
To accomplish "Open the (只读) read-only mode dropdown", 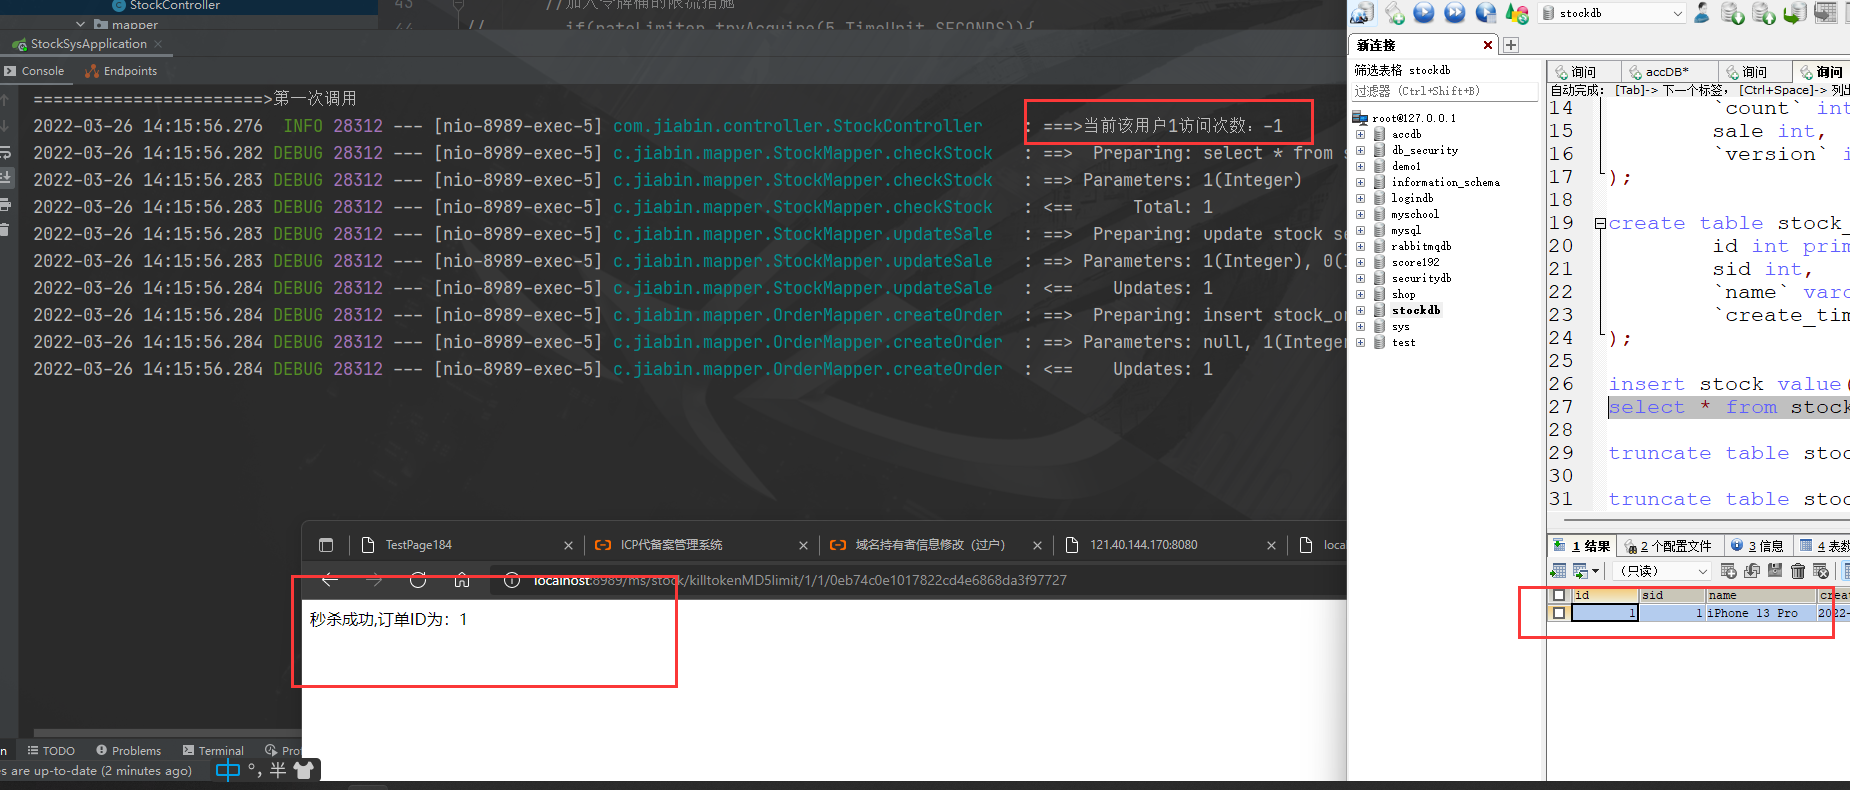I will tap(1662, 571).
